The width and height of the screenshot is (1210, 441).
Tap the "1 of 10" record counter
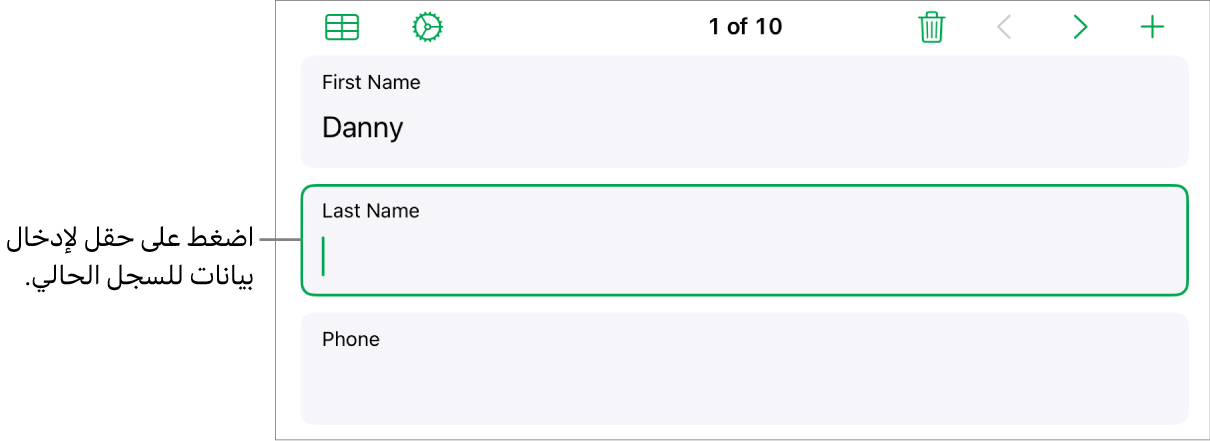745,27
